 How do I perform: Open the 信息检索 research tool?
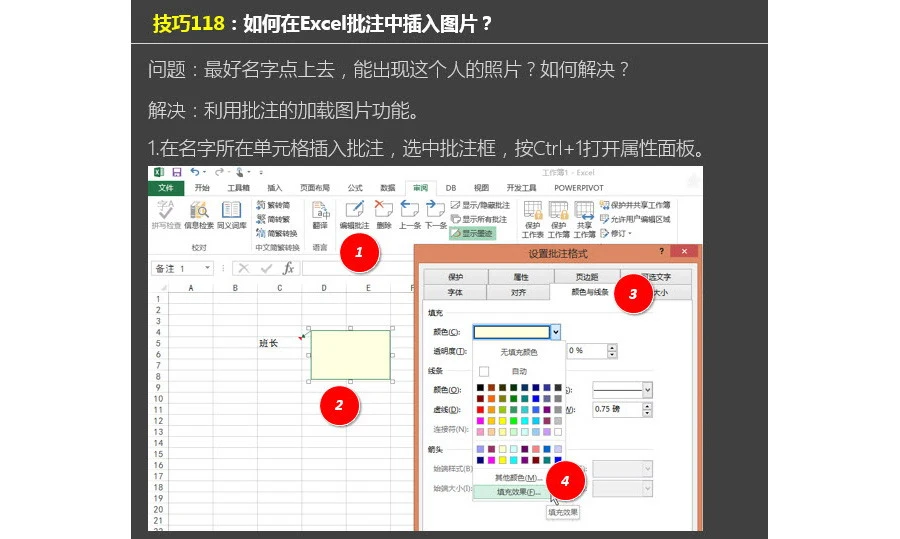point(199,215)
